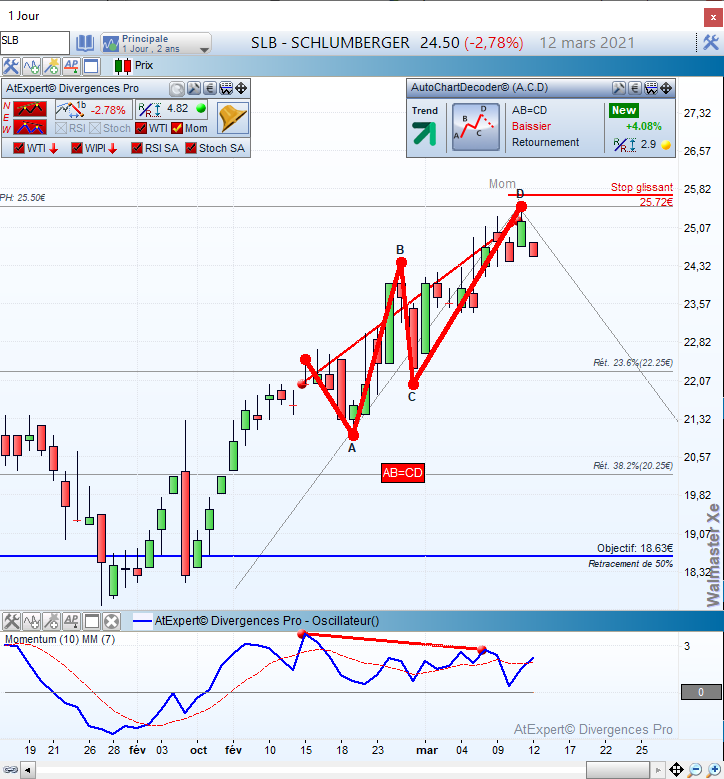The width and height of the screenshot is (724, 779).
Task: Uncheck the RSI SA checkbox
Action: (x=137, y=148)
